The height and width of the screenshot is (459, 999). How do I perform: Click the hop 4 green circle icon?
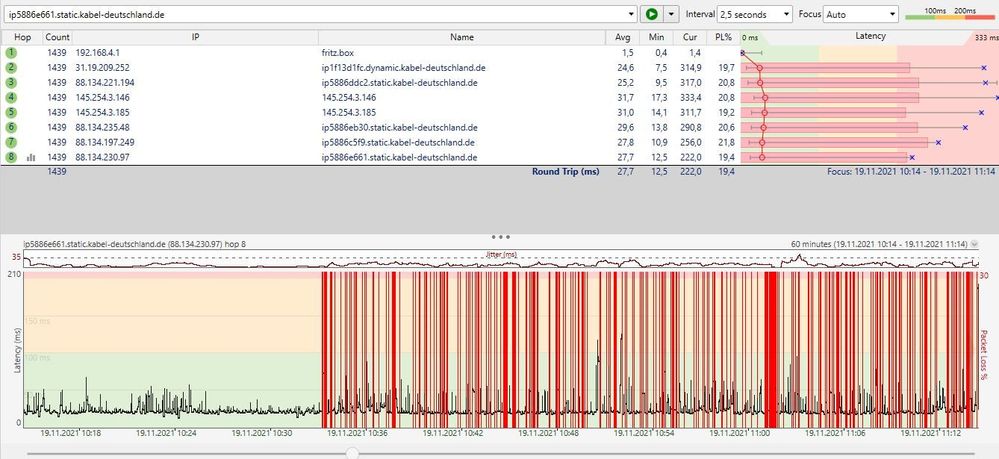click(x=11, y=97)
